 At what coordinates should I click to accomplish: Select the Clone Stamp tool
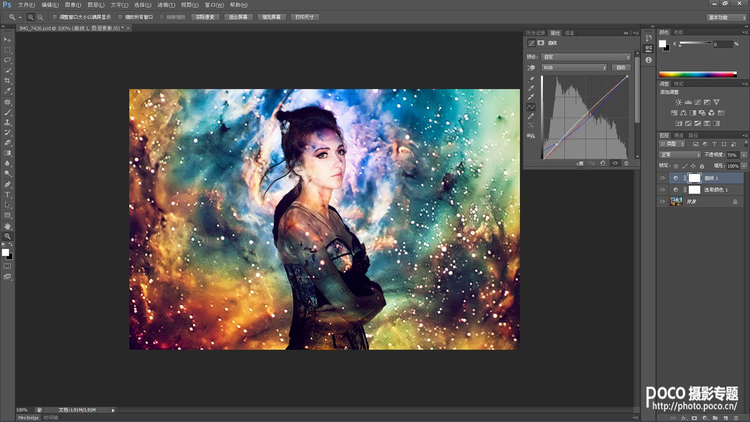pyautogui.click(x=7, y=122)
